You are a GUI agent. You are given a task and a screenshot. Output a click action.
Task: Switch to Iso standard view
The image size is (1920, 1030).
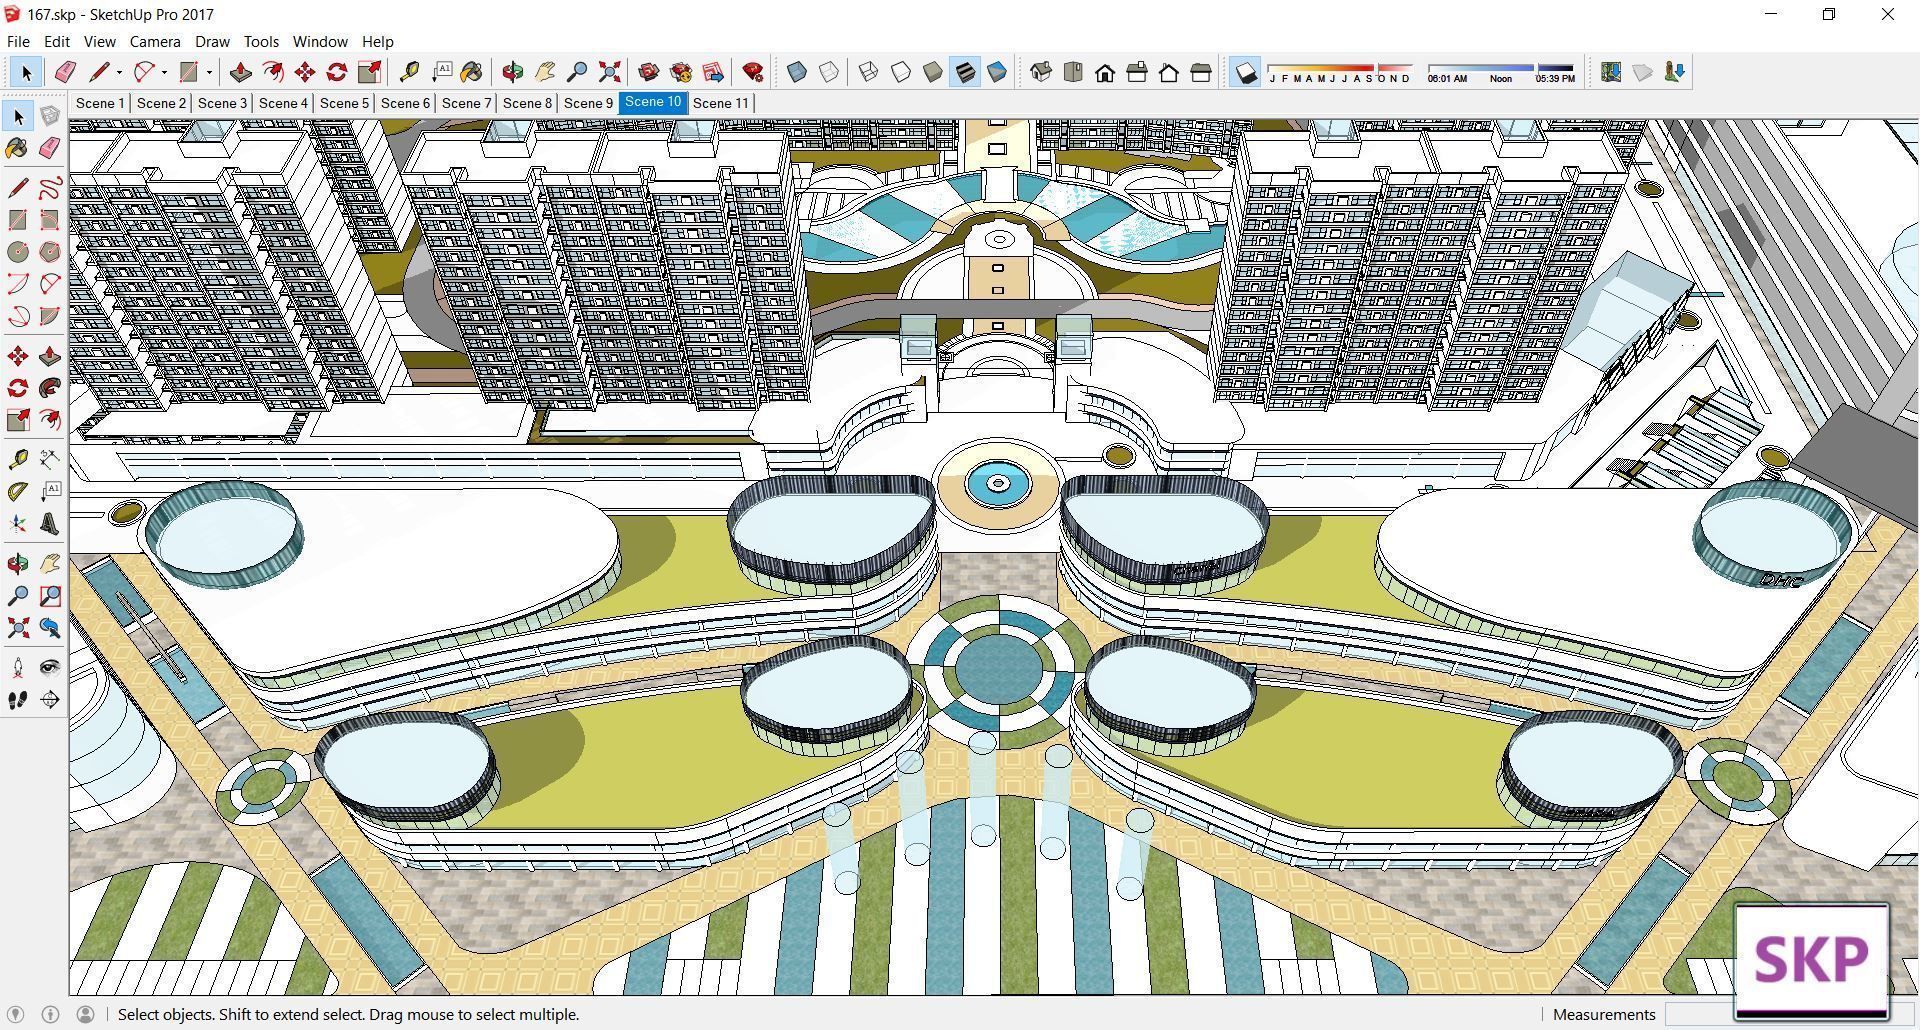[x=1041, y=72]
